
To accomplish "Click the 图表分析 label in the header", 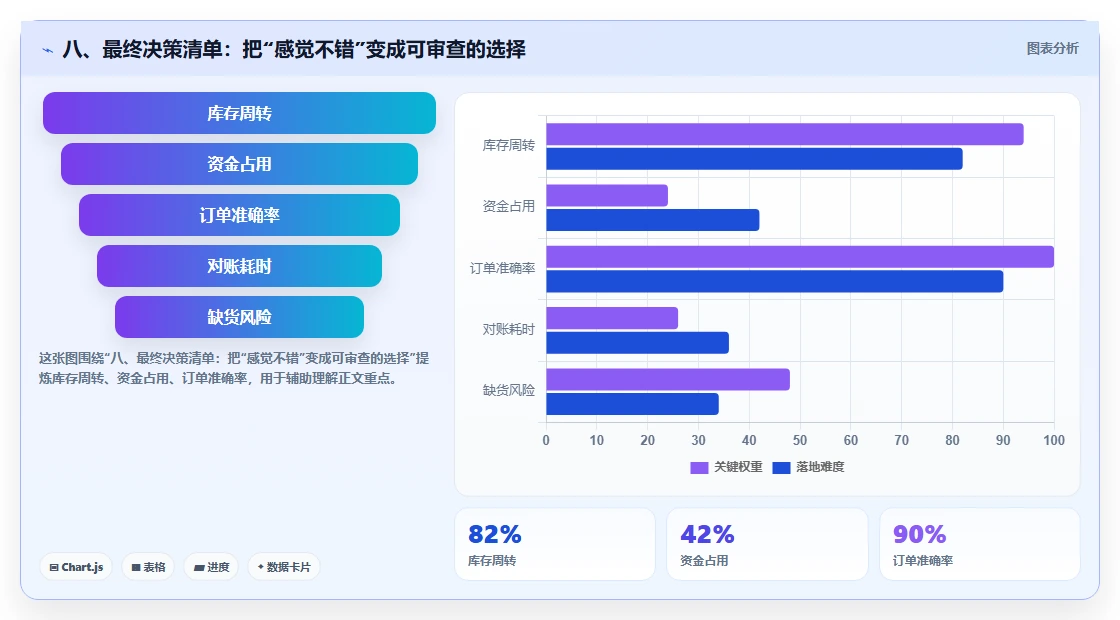I will coord(1052,49).
